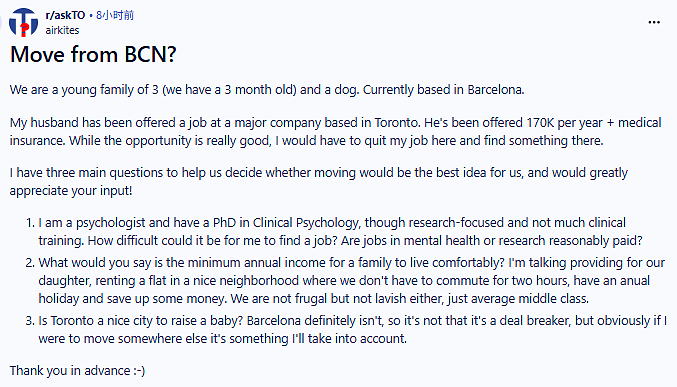Go to the r/askTO community link

point(65,15)
